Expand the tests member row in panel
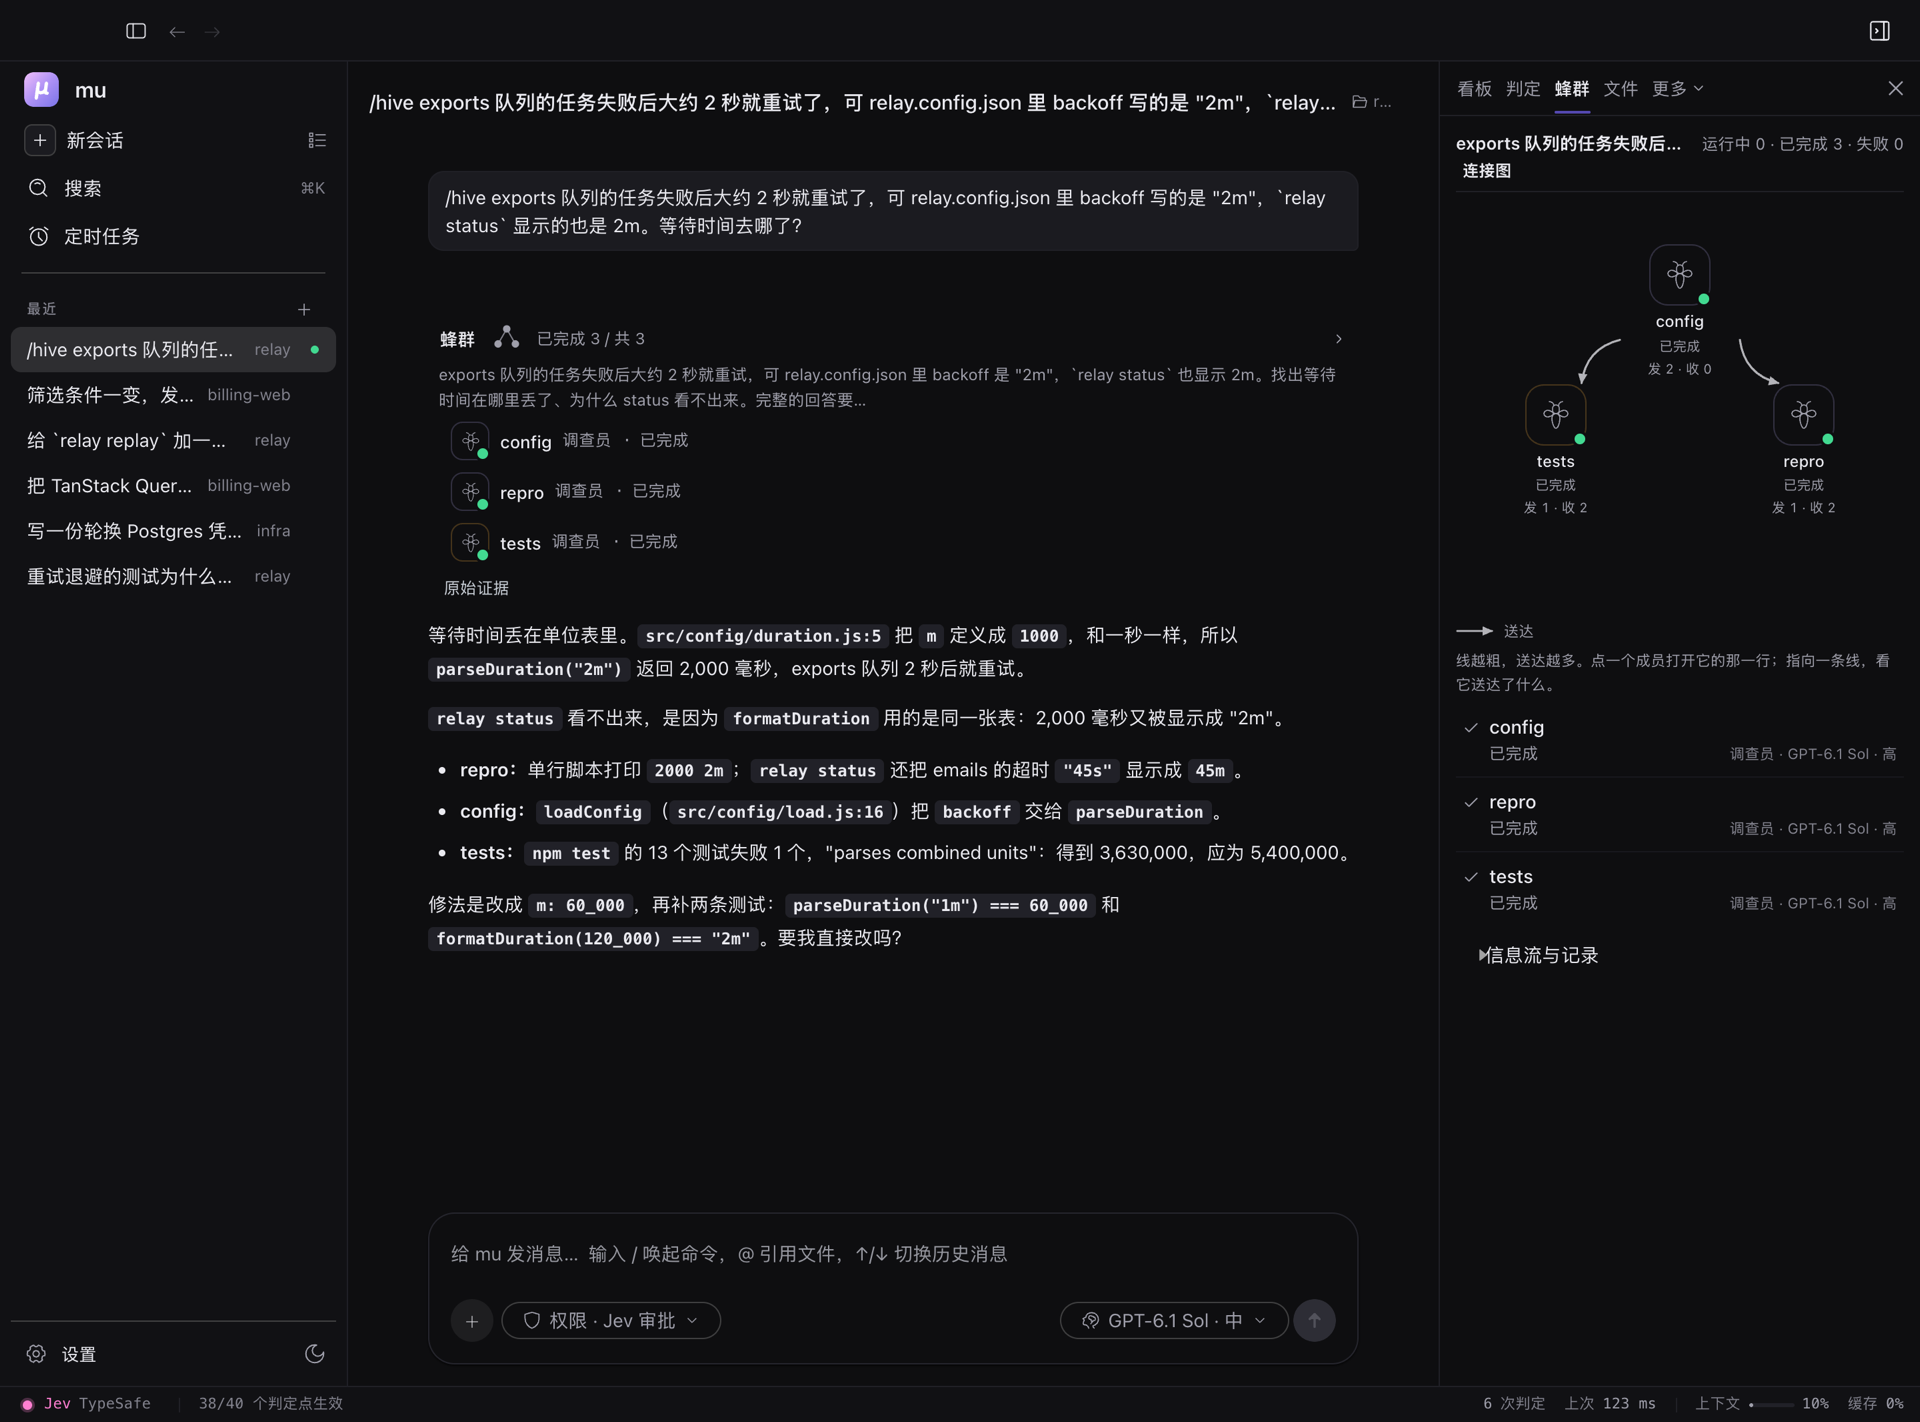Image resolution: width=1920 pixels, height=1422 pixels. (1679, 889)
